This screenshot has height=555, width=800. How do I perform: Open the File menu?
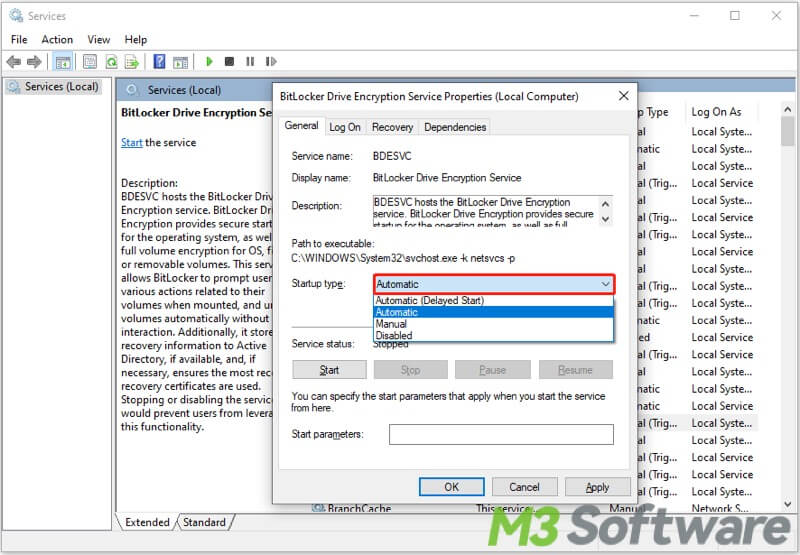[x=19, y=39]
